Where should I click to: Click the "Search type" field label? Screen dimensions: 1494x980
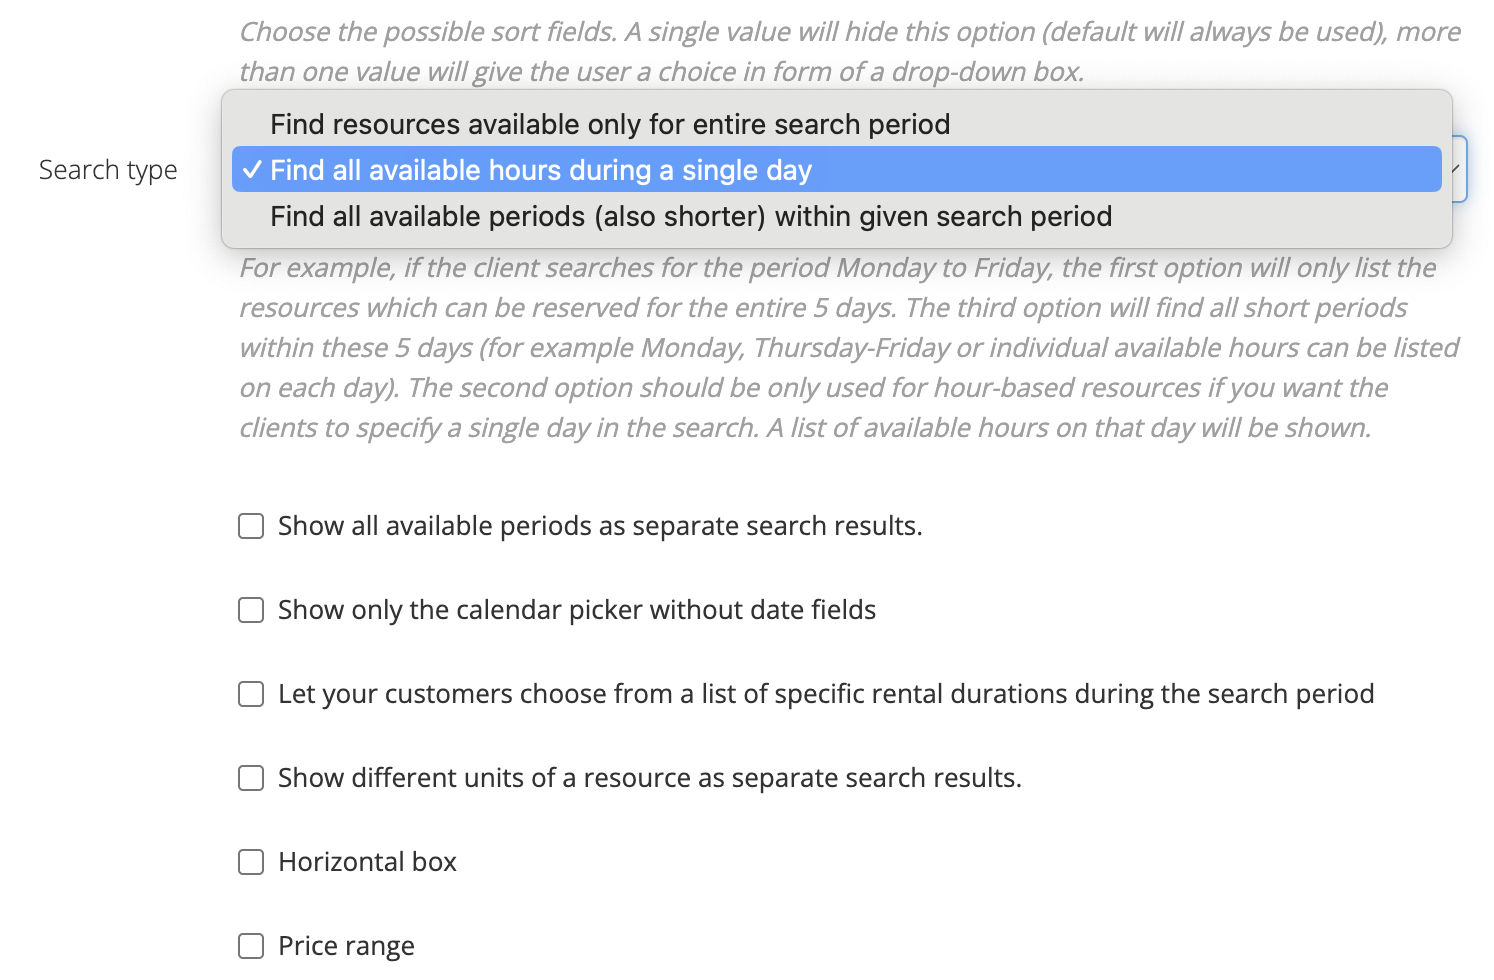[108, 170]
